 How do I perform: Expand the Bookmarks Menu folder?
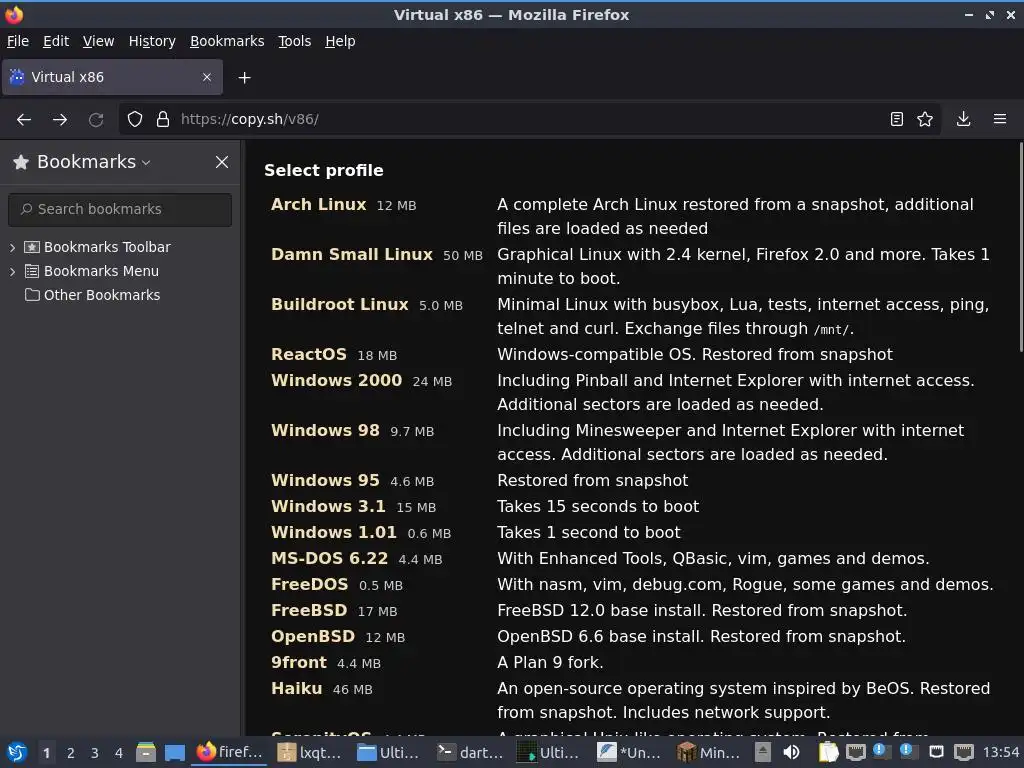(x=12, y=272)
